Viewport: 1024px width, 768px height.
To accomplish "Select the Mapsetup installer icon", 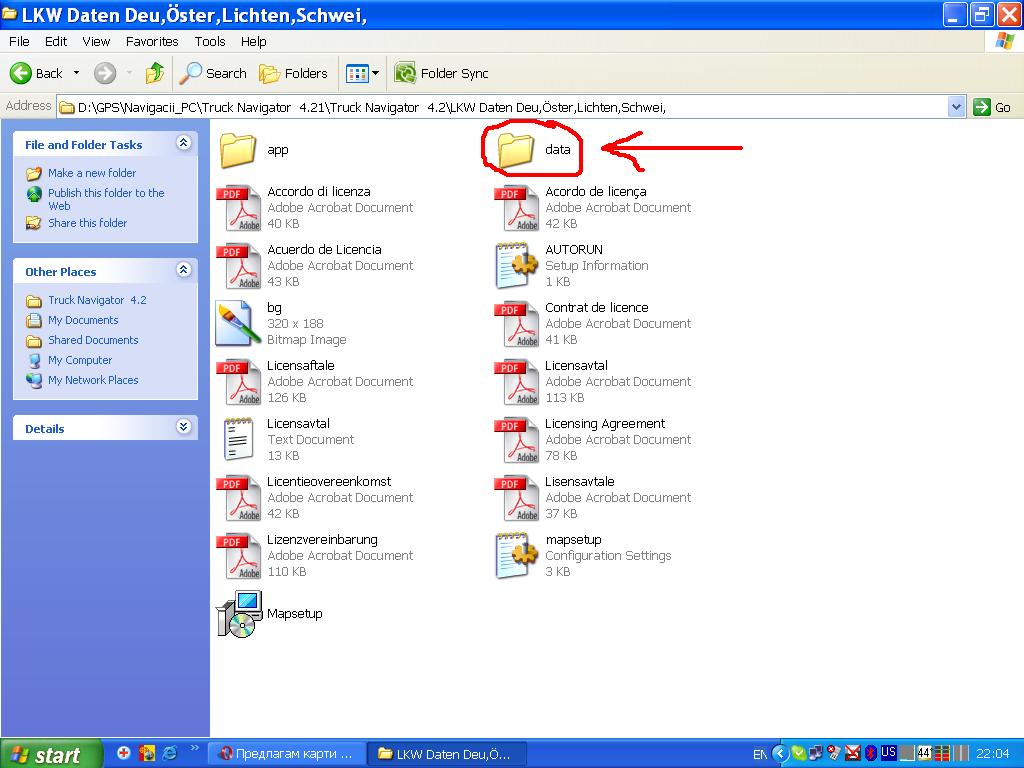I will pos(240,613).
